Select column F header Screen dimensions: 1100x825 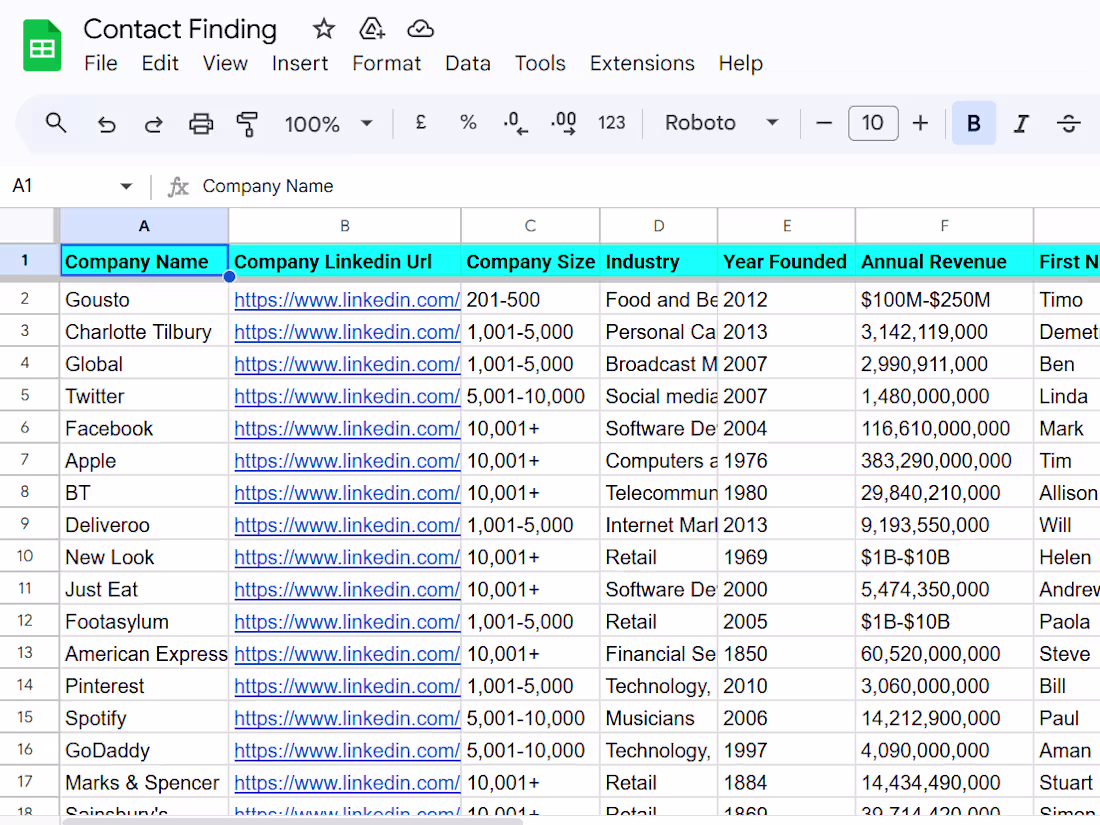(x=944, y=226)
